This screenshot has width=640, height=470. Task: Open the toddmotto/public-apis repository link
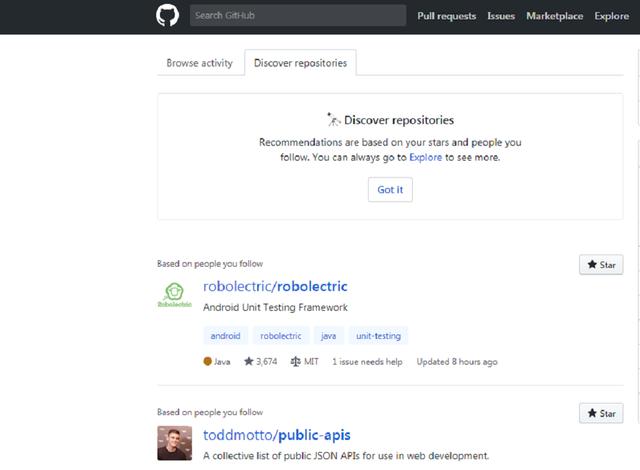pos(276,435)
